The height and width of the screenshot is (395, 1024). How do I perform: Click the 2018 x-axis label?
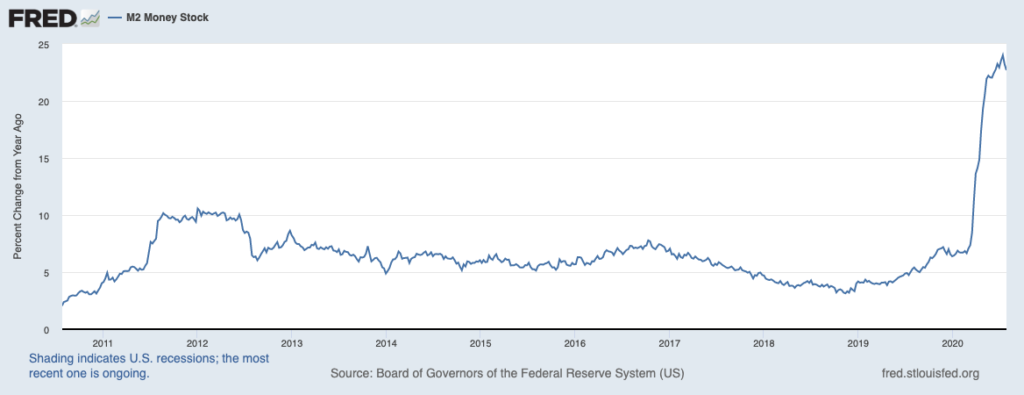point(763,342)
